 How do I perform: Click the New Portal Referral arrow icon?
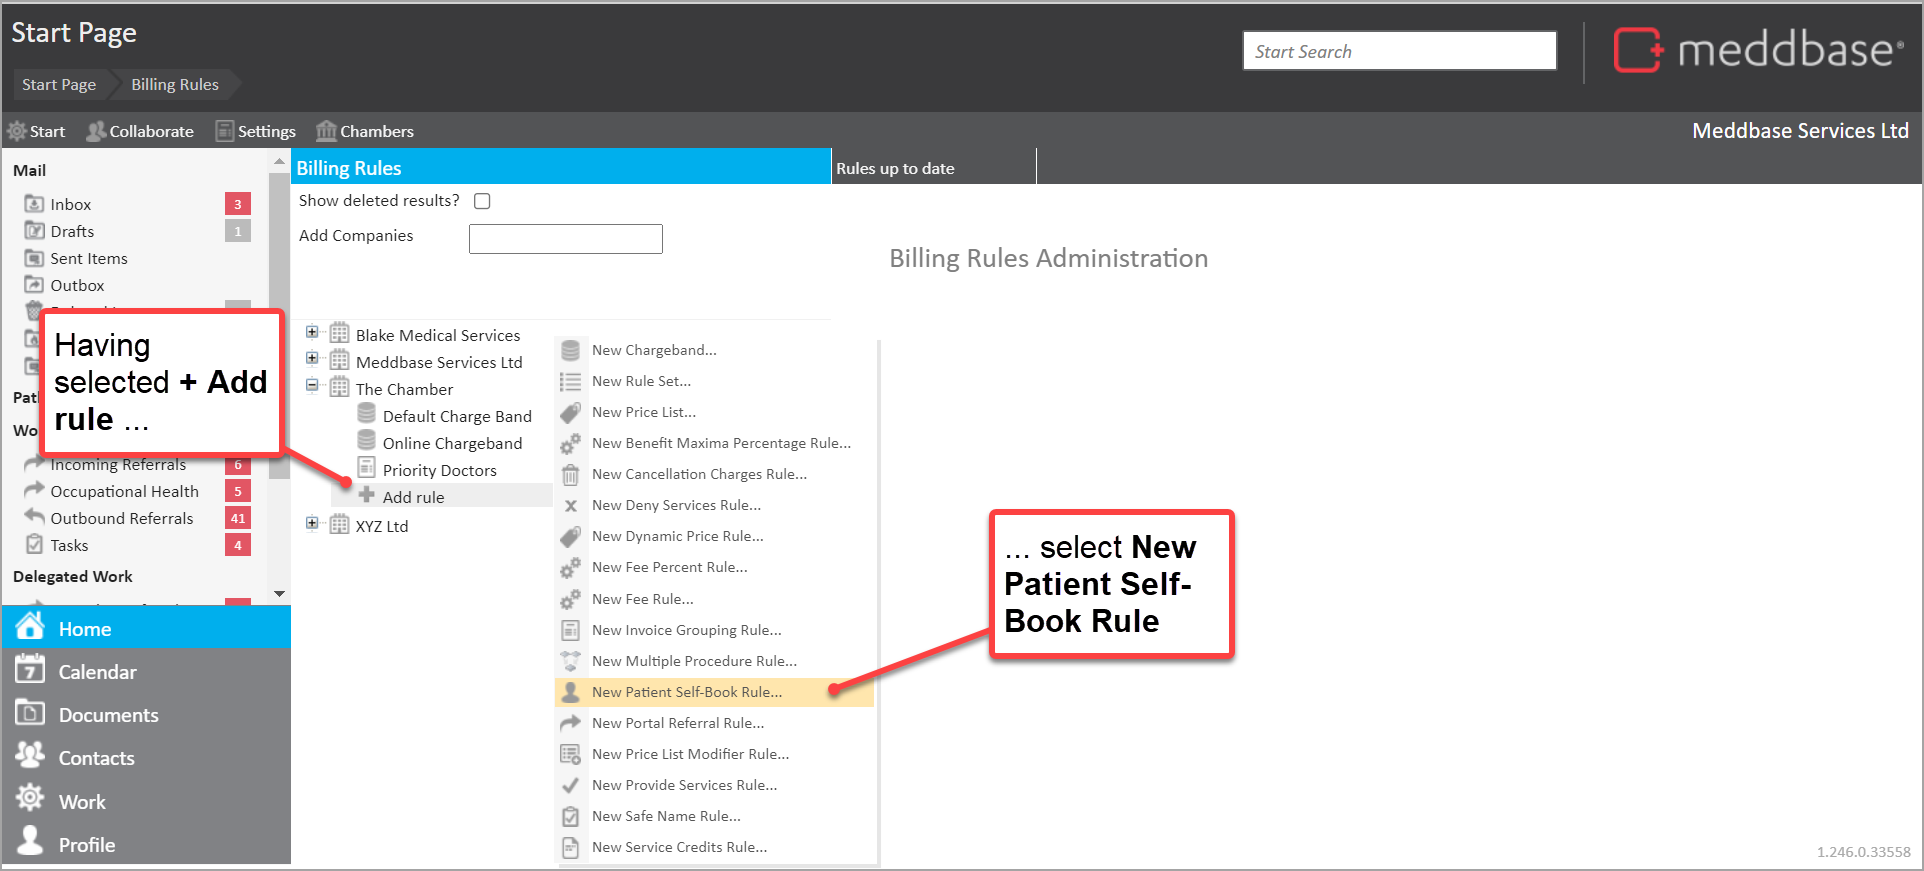pyautogui.click(x=570, y=723)
